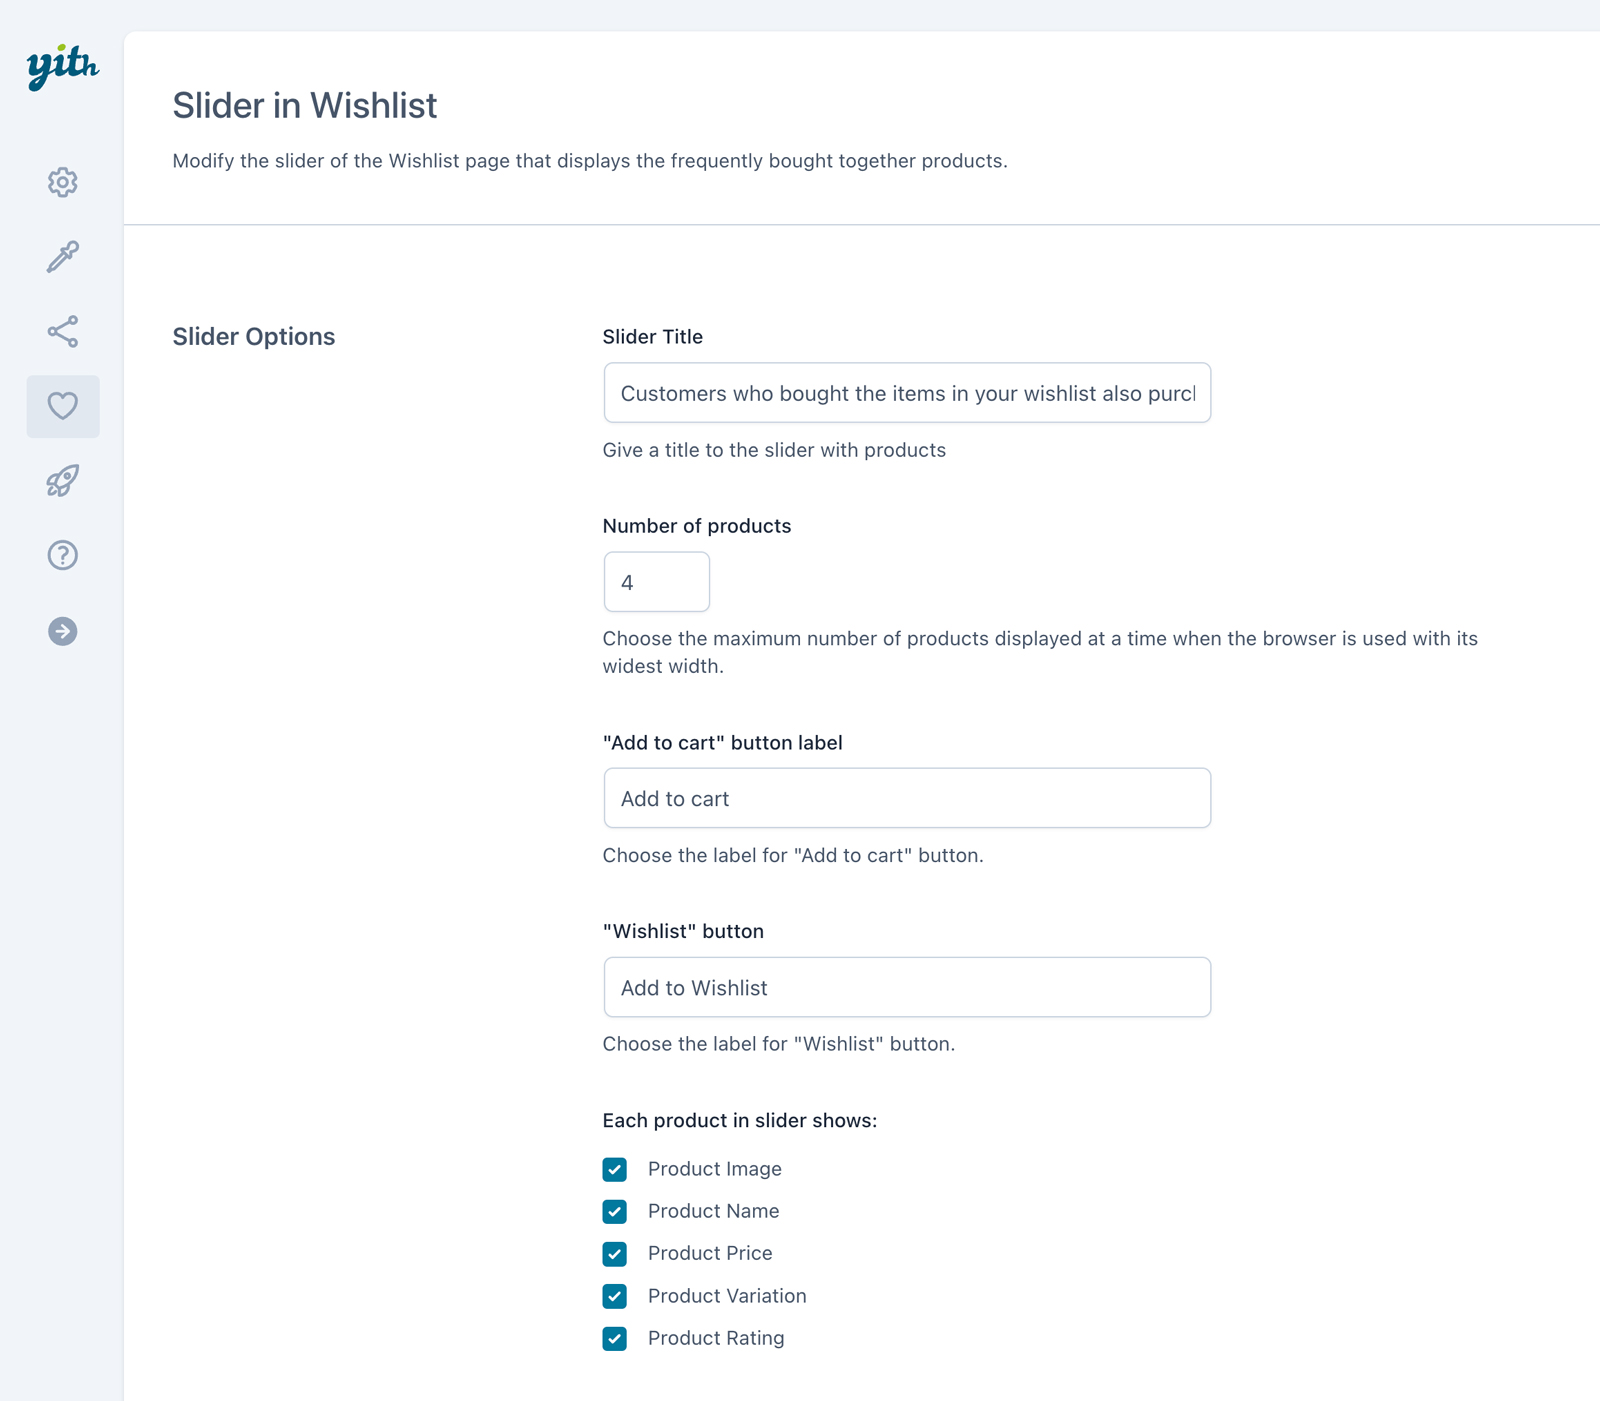Screen dimensions: 1600x1401
Task: Click the "Wishlist" button label field
Action: tap(907, 987)
